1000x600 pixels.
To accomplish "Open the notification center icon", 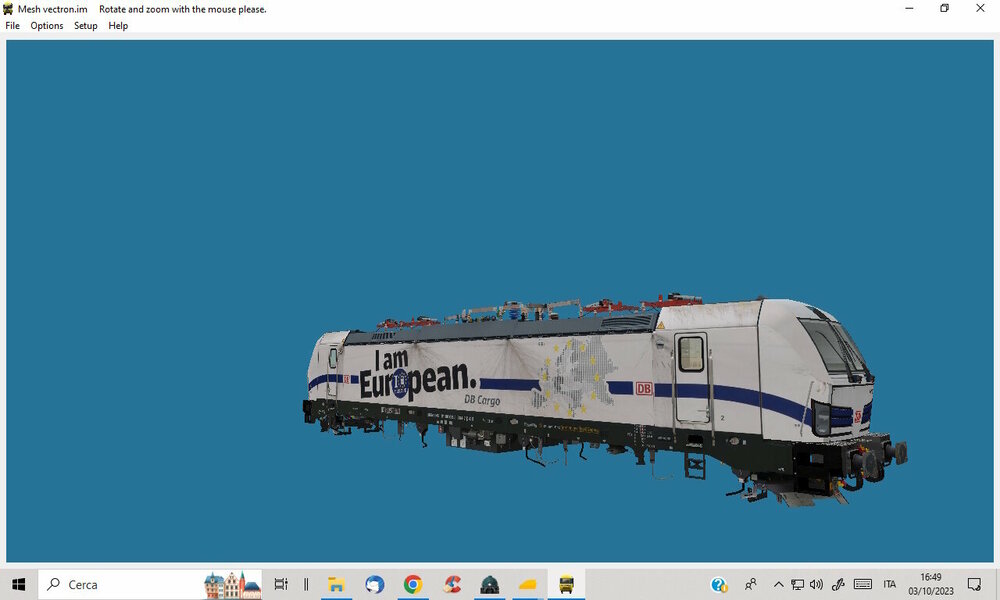I will coord(974,584).
